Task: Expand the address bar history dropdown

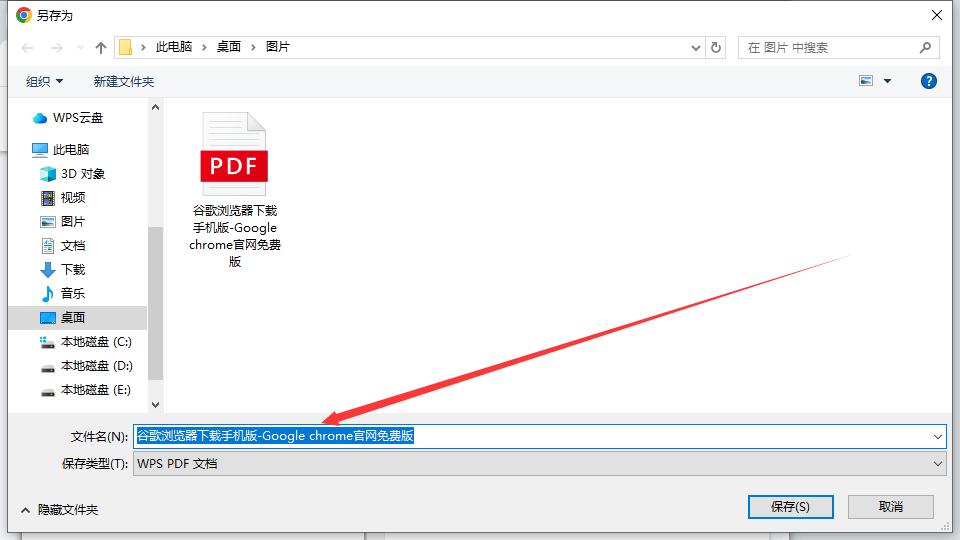Action: (696, 48)
